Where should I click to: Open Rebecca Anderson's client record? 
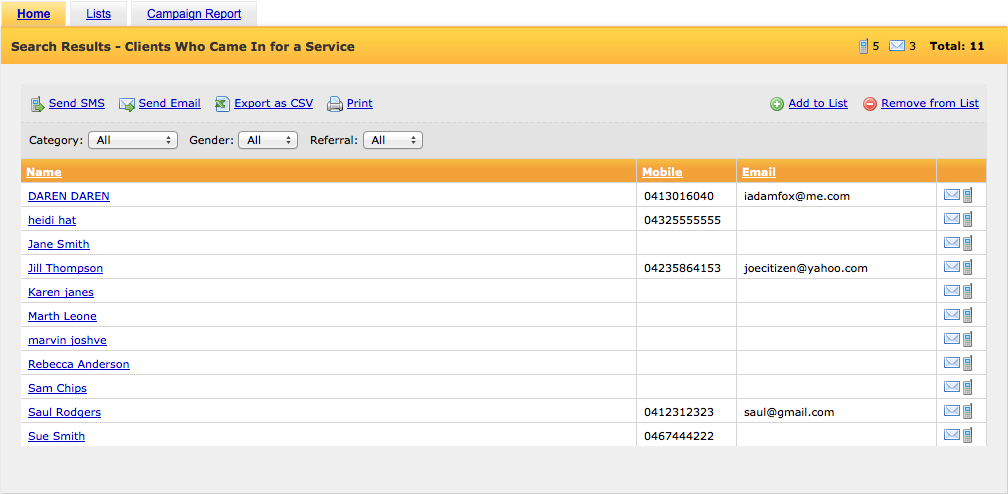[78, 364]
